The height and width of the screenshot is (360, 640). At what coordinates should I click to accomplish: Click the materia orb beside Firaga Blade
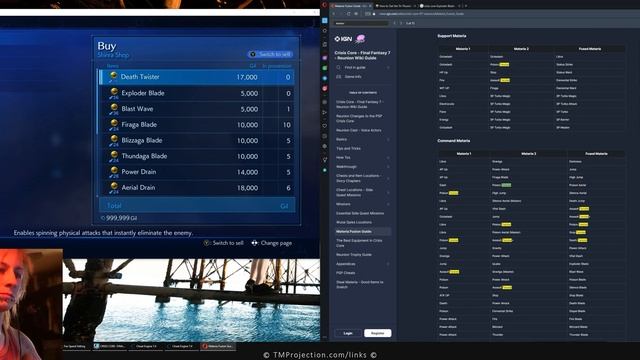coord(114,123)
